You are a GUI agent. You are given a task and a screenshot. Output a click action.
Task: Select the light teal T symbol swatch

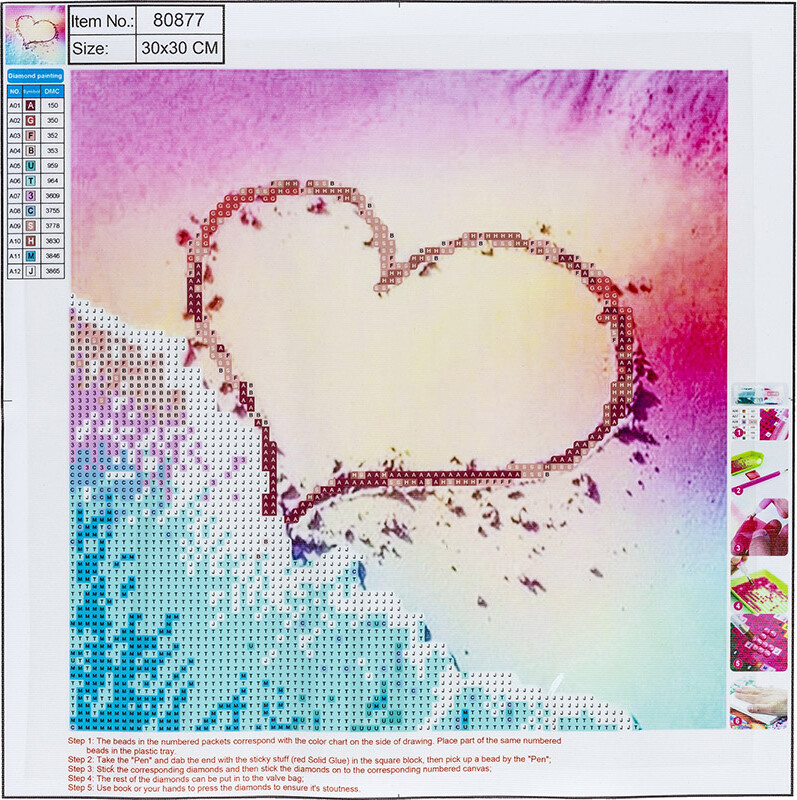31,180
